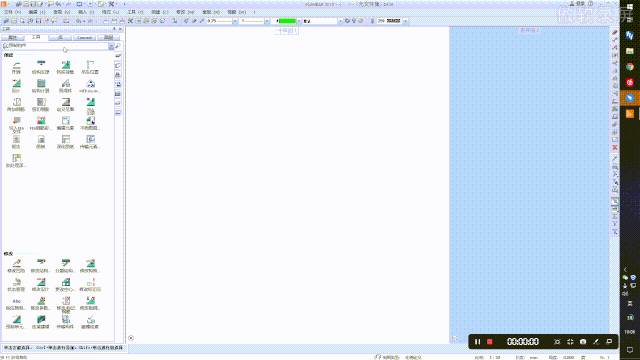The height and width of the screenshot is (360, 640).
Task: Pick the green pen color swatch
Action: click(287, 21)
